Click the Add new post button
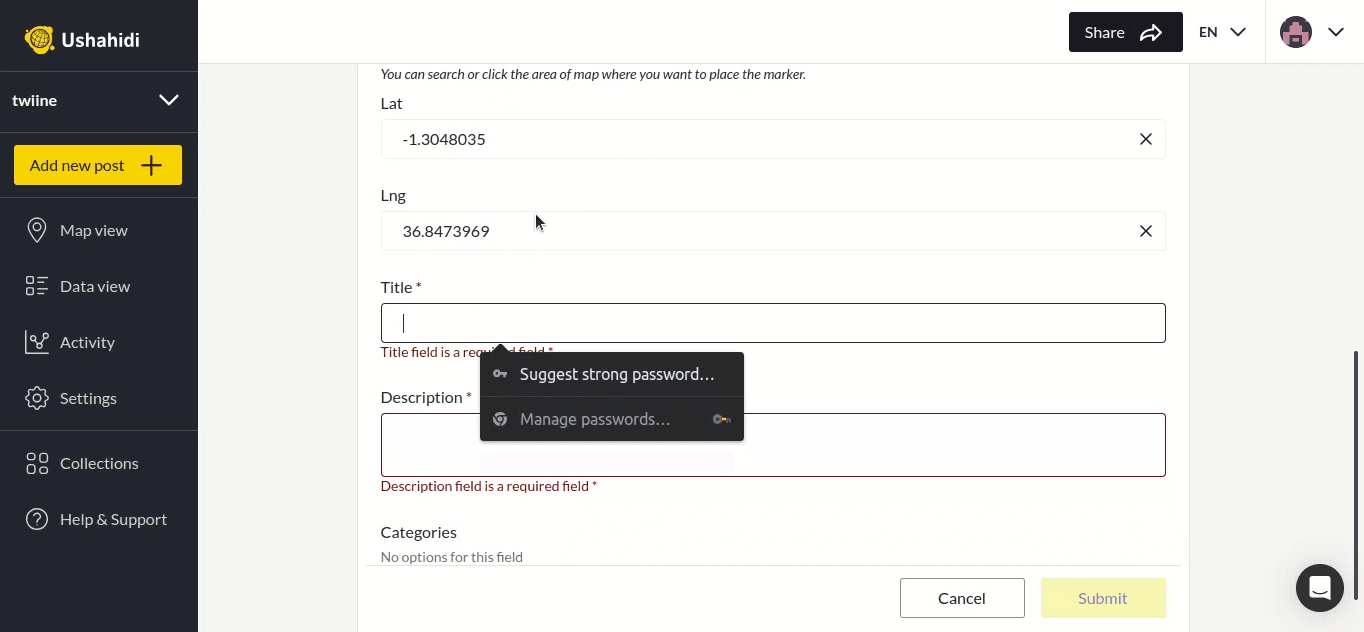 [97, 165]
